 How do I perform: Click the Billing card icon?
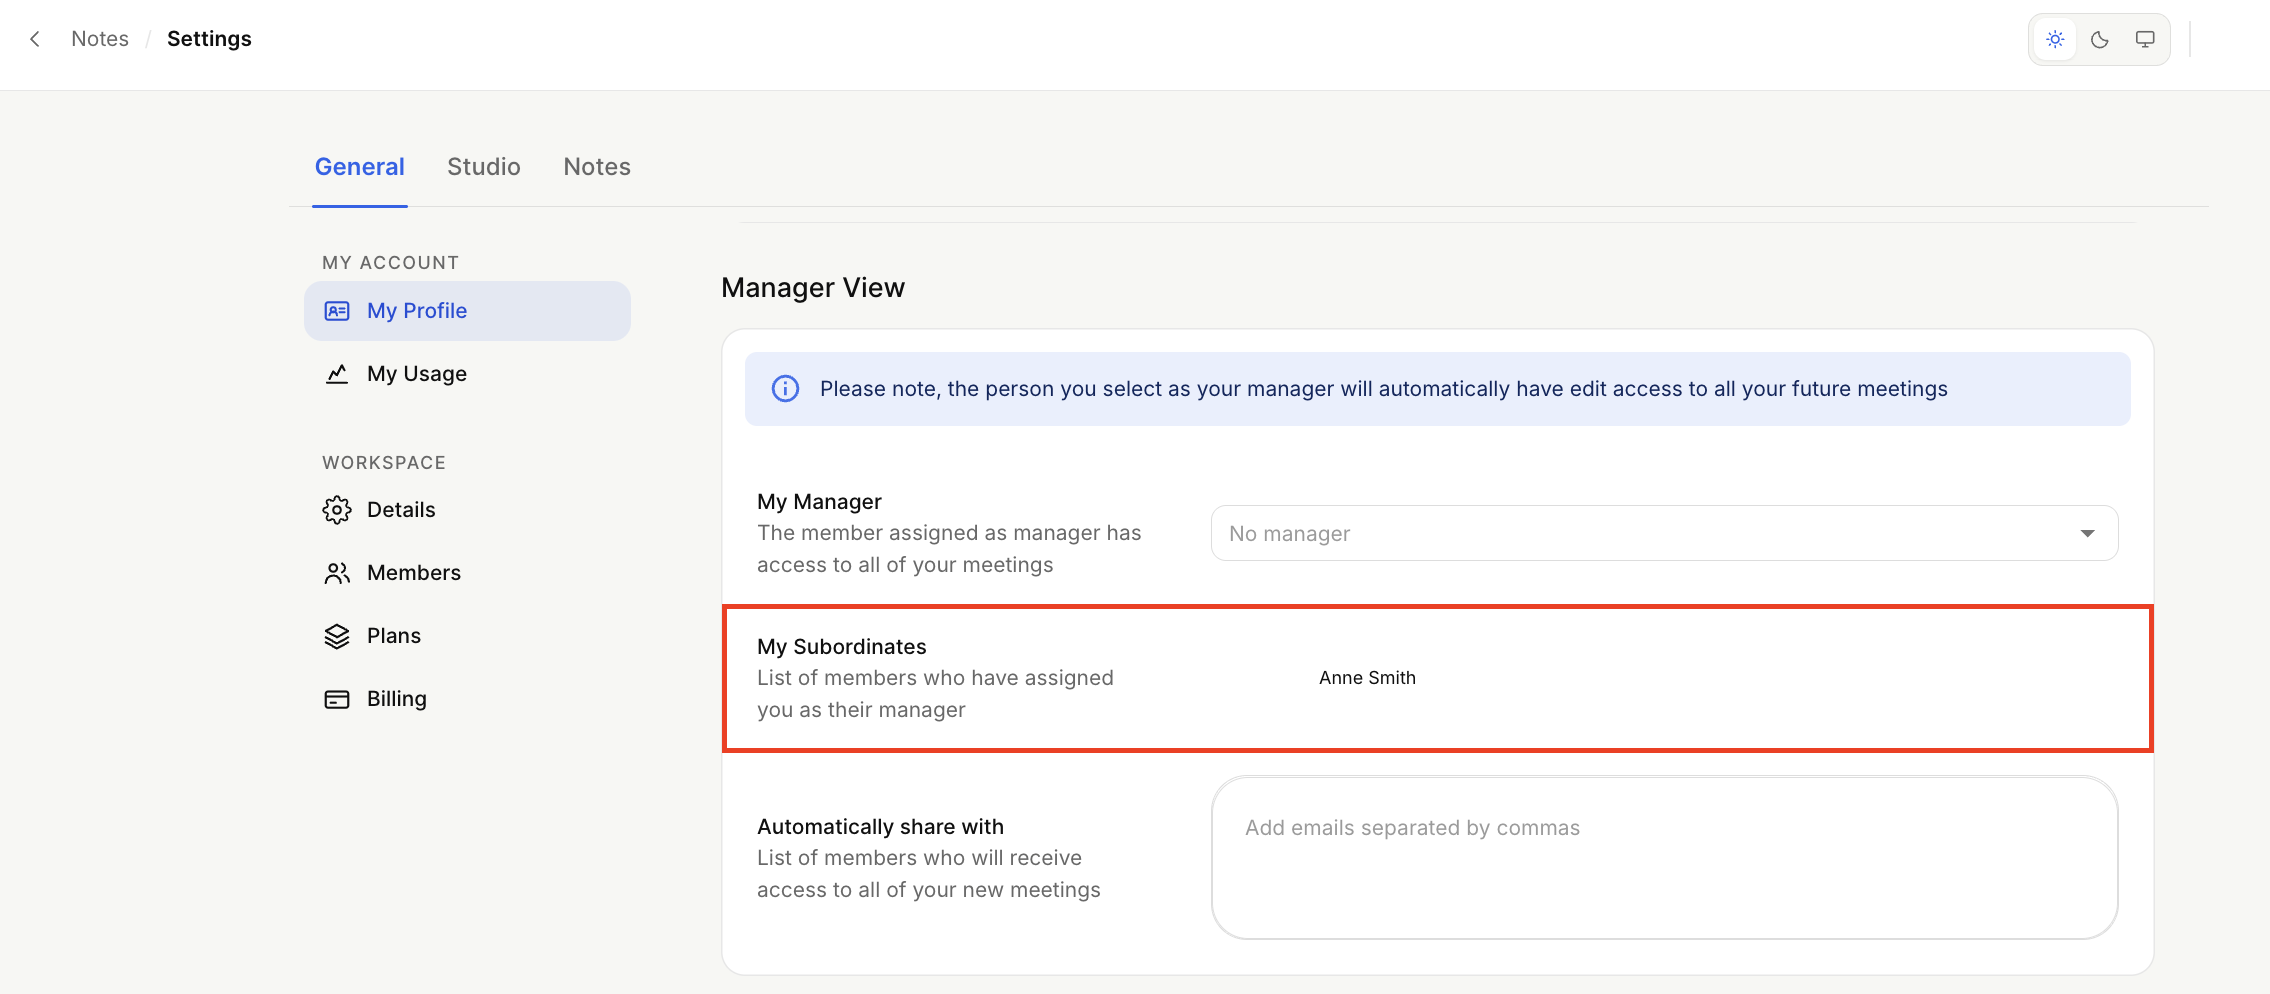point(337,699)
